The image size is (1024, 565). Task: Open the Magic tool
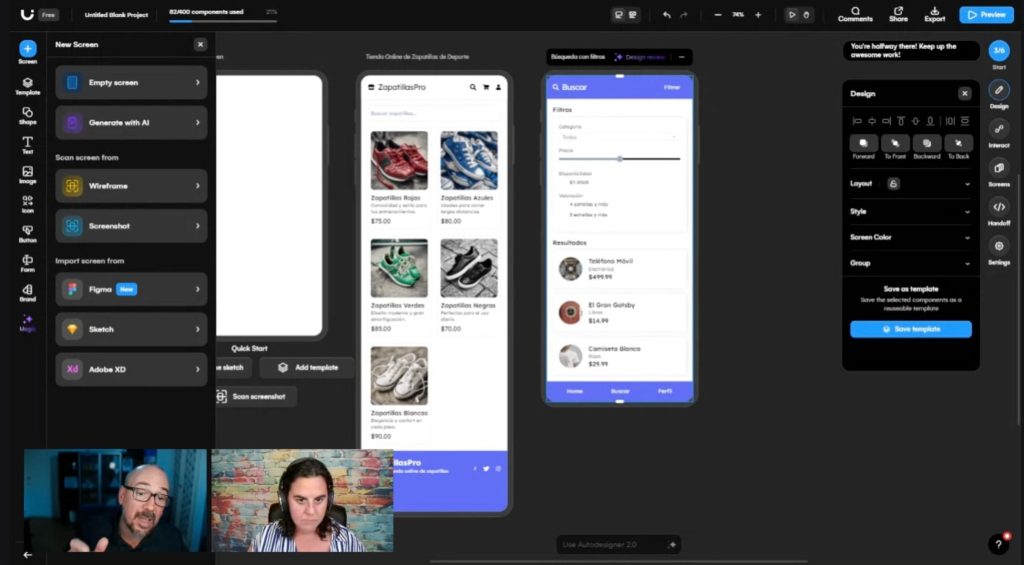27,323
